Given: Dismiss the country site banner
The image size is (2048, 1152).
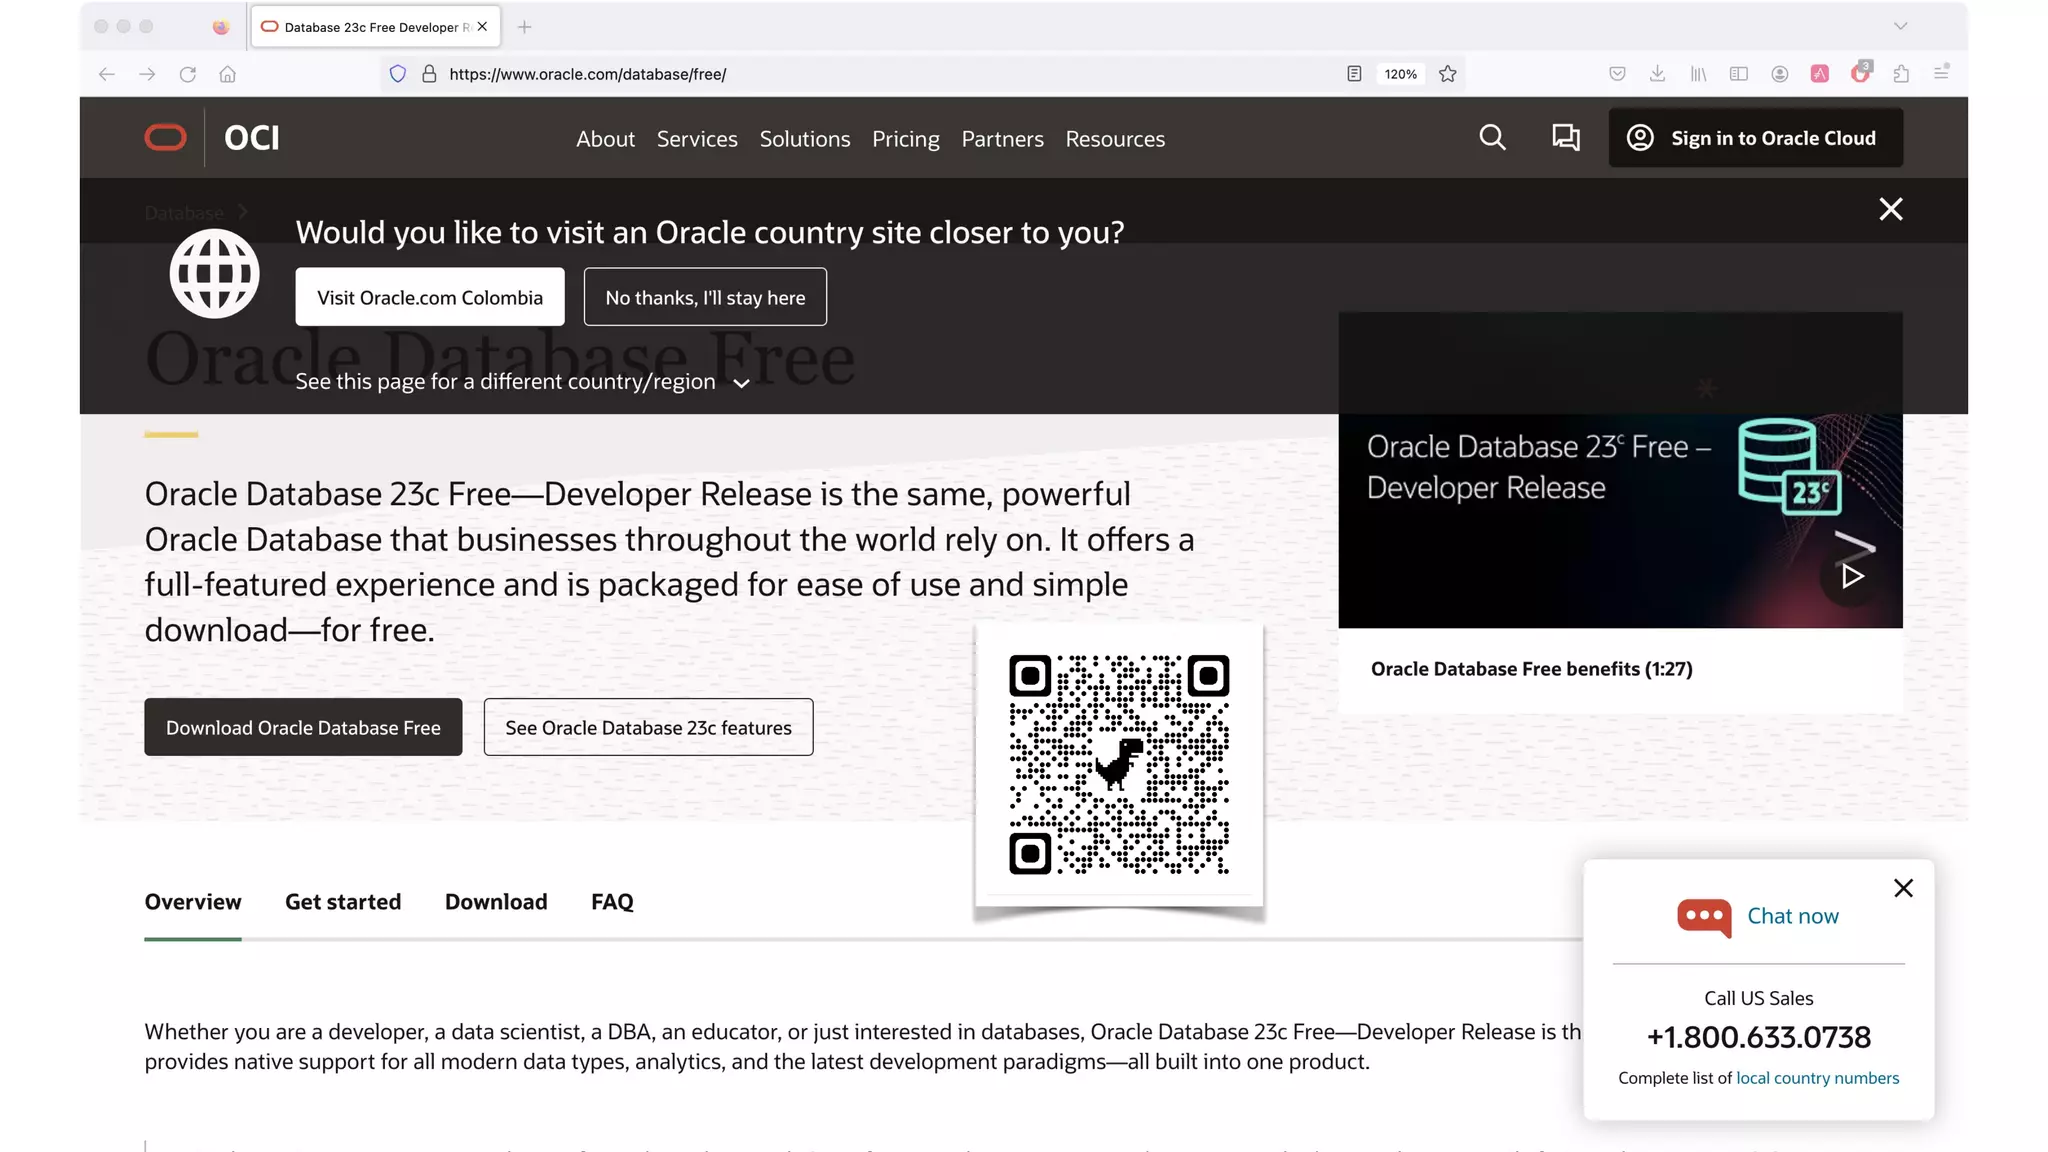Looking at the screenshot, I should click(1890, 209).
